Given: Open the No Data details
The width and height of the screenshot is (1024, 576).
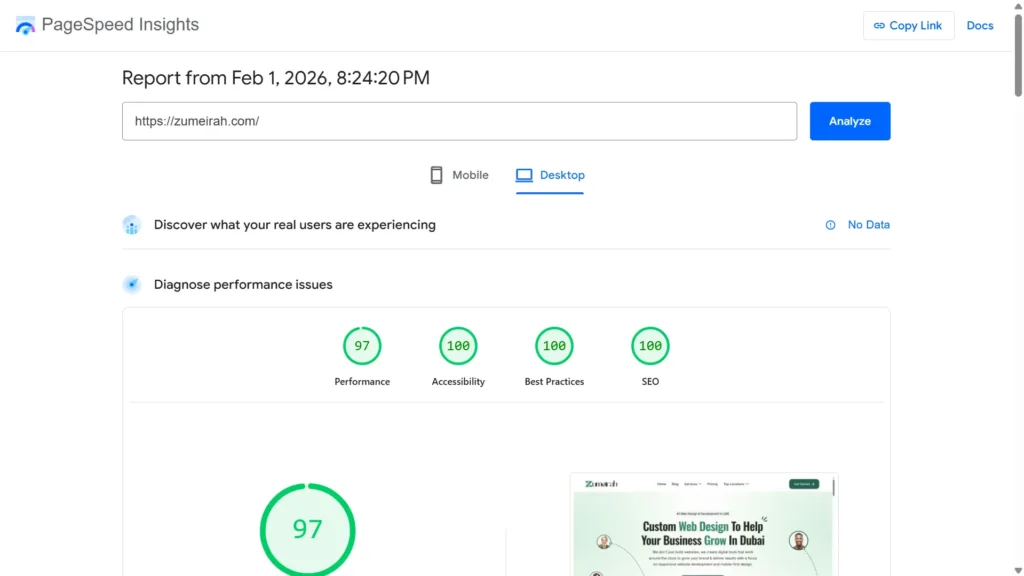Looking at the screenshot, I should click(869, 224).
